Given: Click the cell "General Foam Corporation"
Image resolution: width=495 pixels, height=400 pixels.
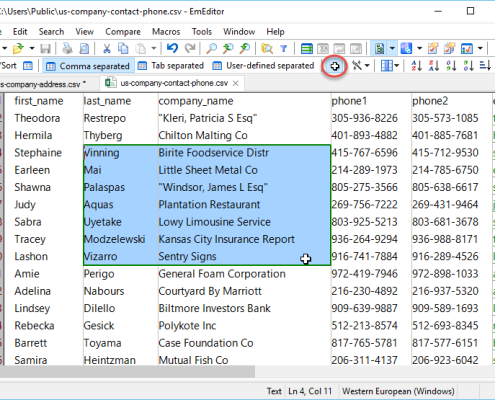Looking at the screenshot, I should click(222, 274).
